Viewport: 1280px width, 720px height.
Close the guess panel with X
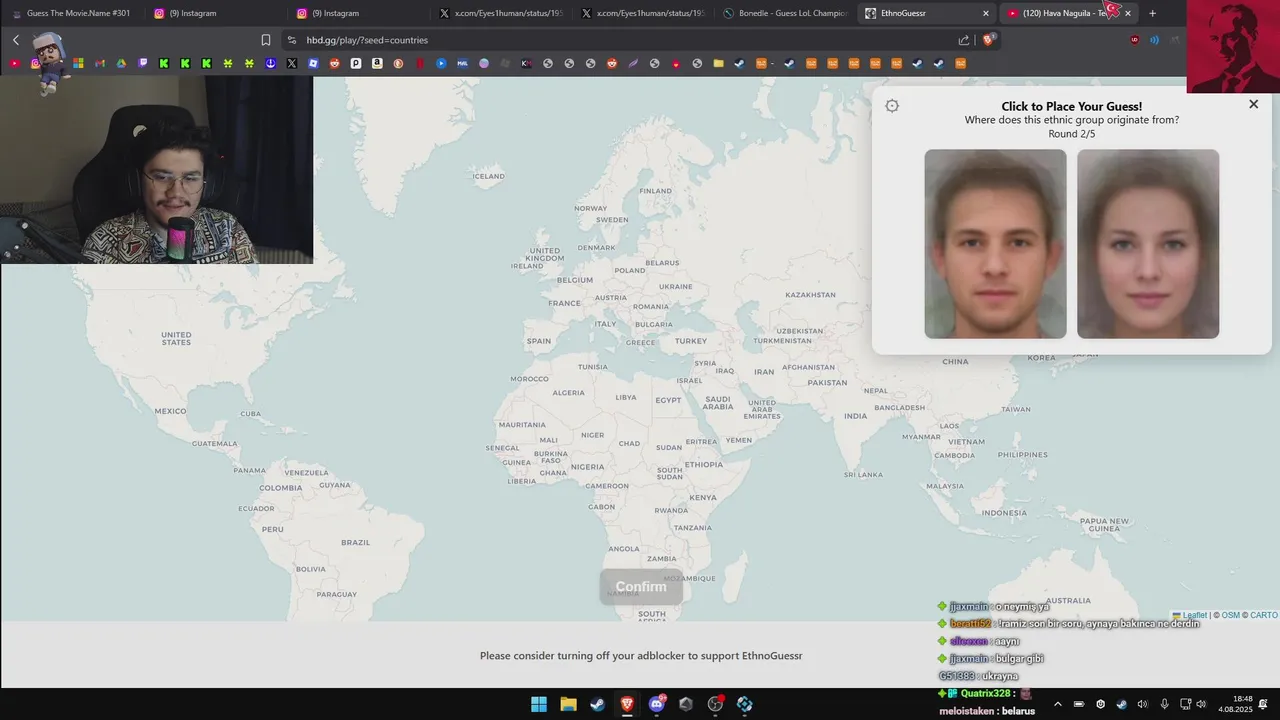click(1253, 104)
